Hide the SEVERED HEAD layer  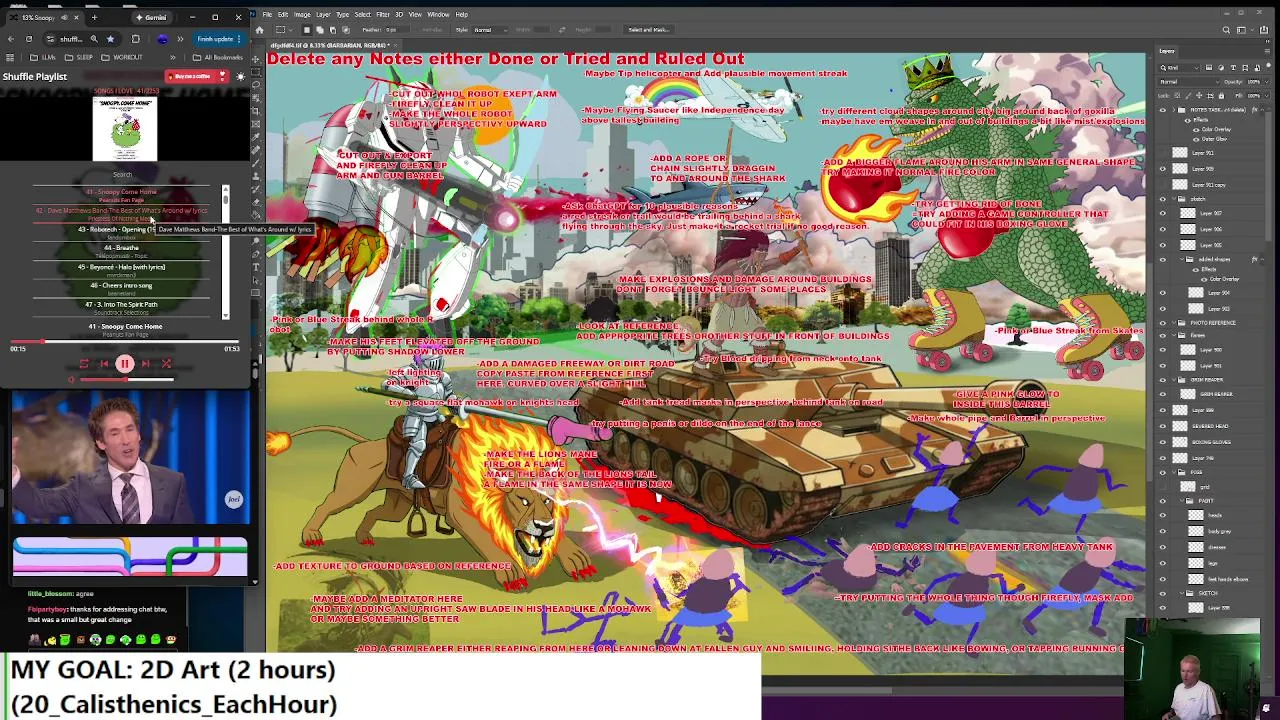(1163, 426)
